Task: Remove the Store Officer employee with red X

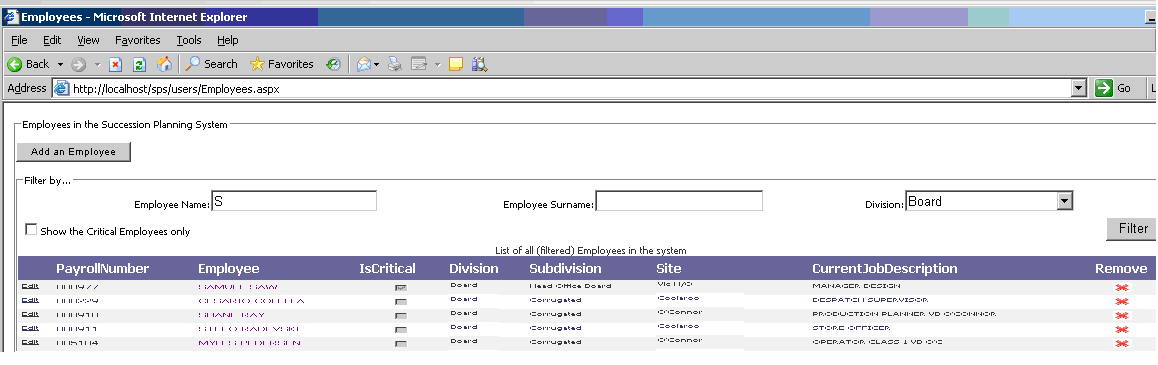Action: (1122, 330)
